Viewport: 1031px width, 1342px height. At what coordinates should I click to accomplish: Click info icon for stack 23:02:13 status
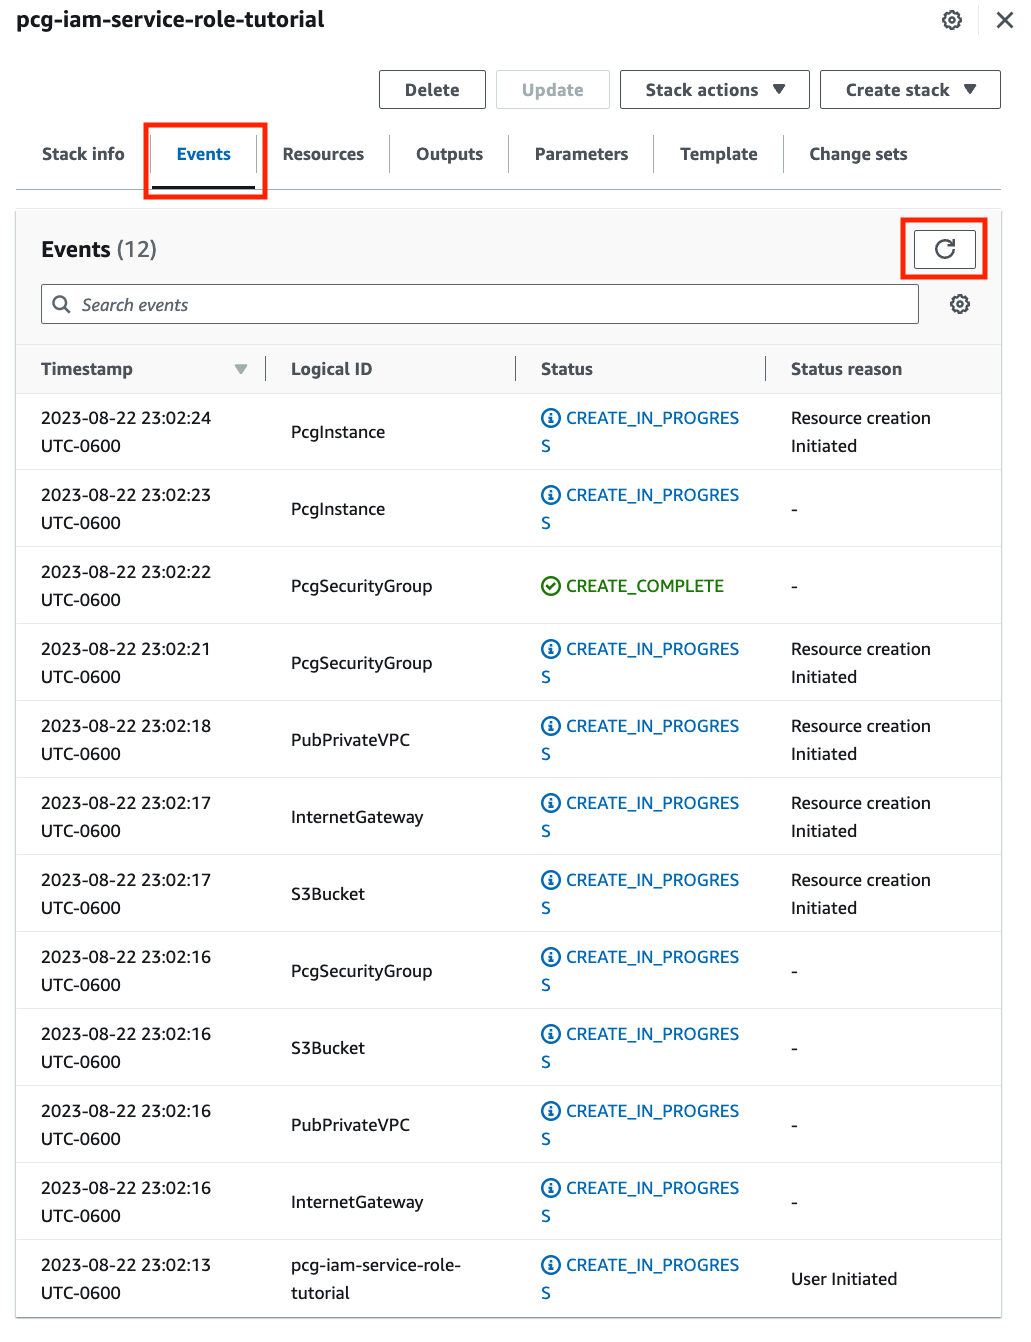[551, 1265]
